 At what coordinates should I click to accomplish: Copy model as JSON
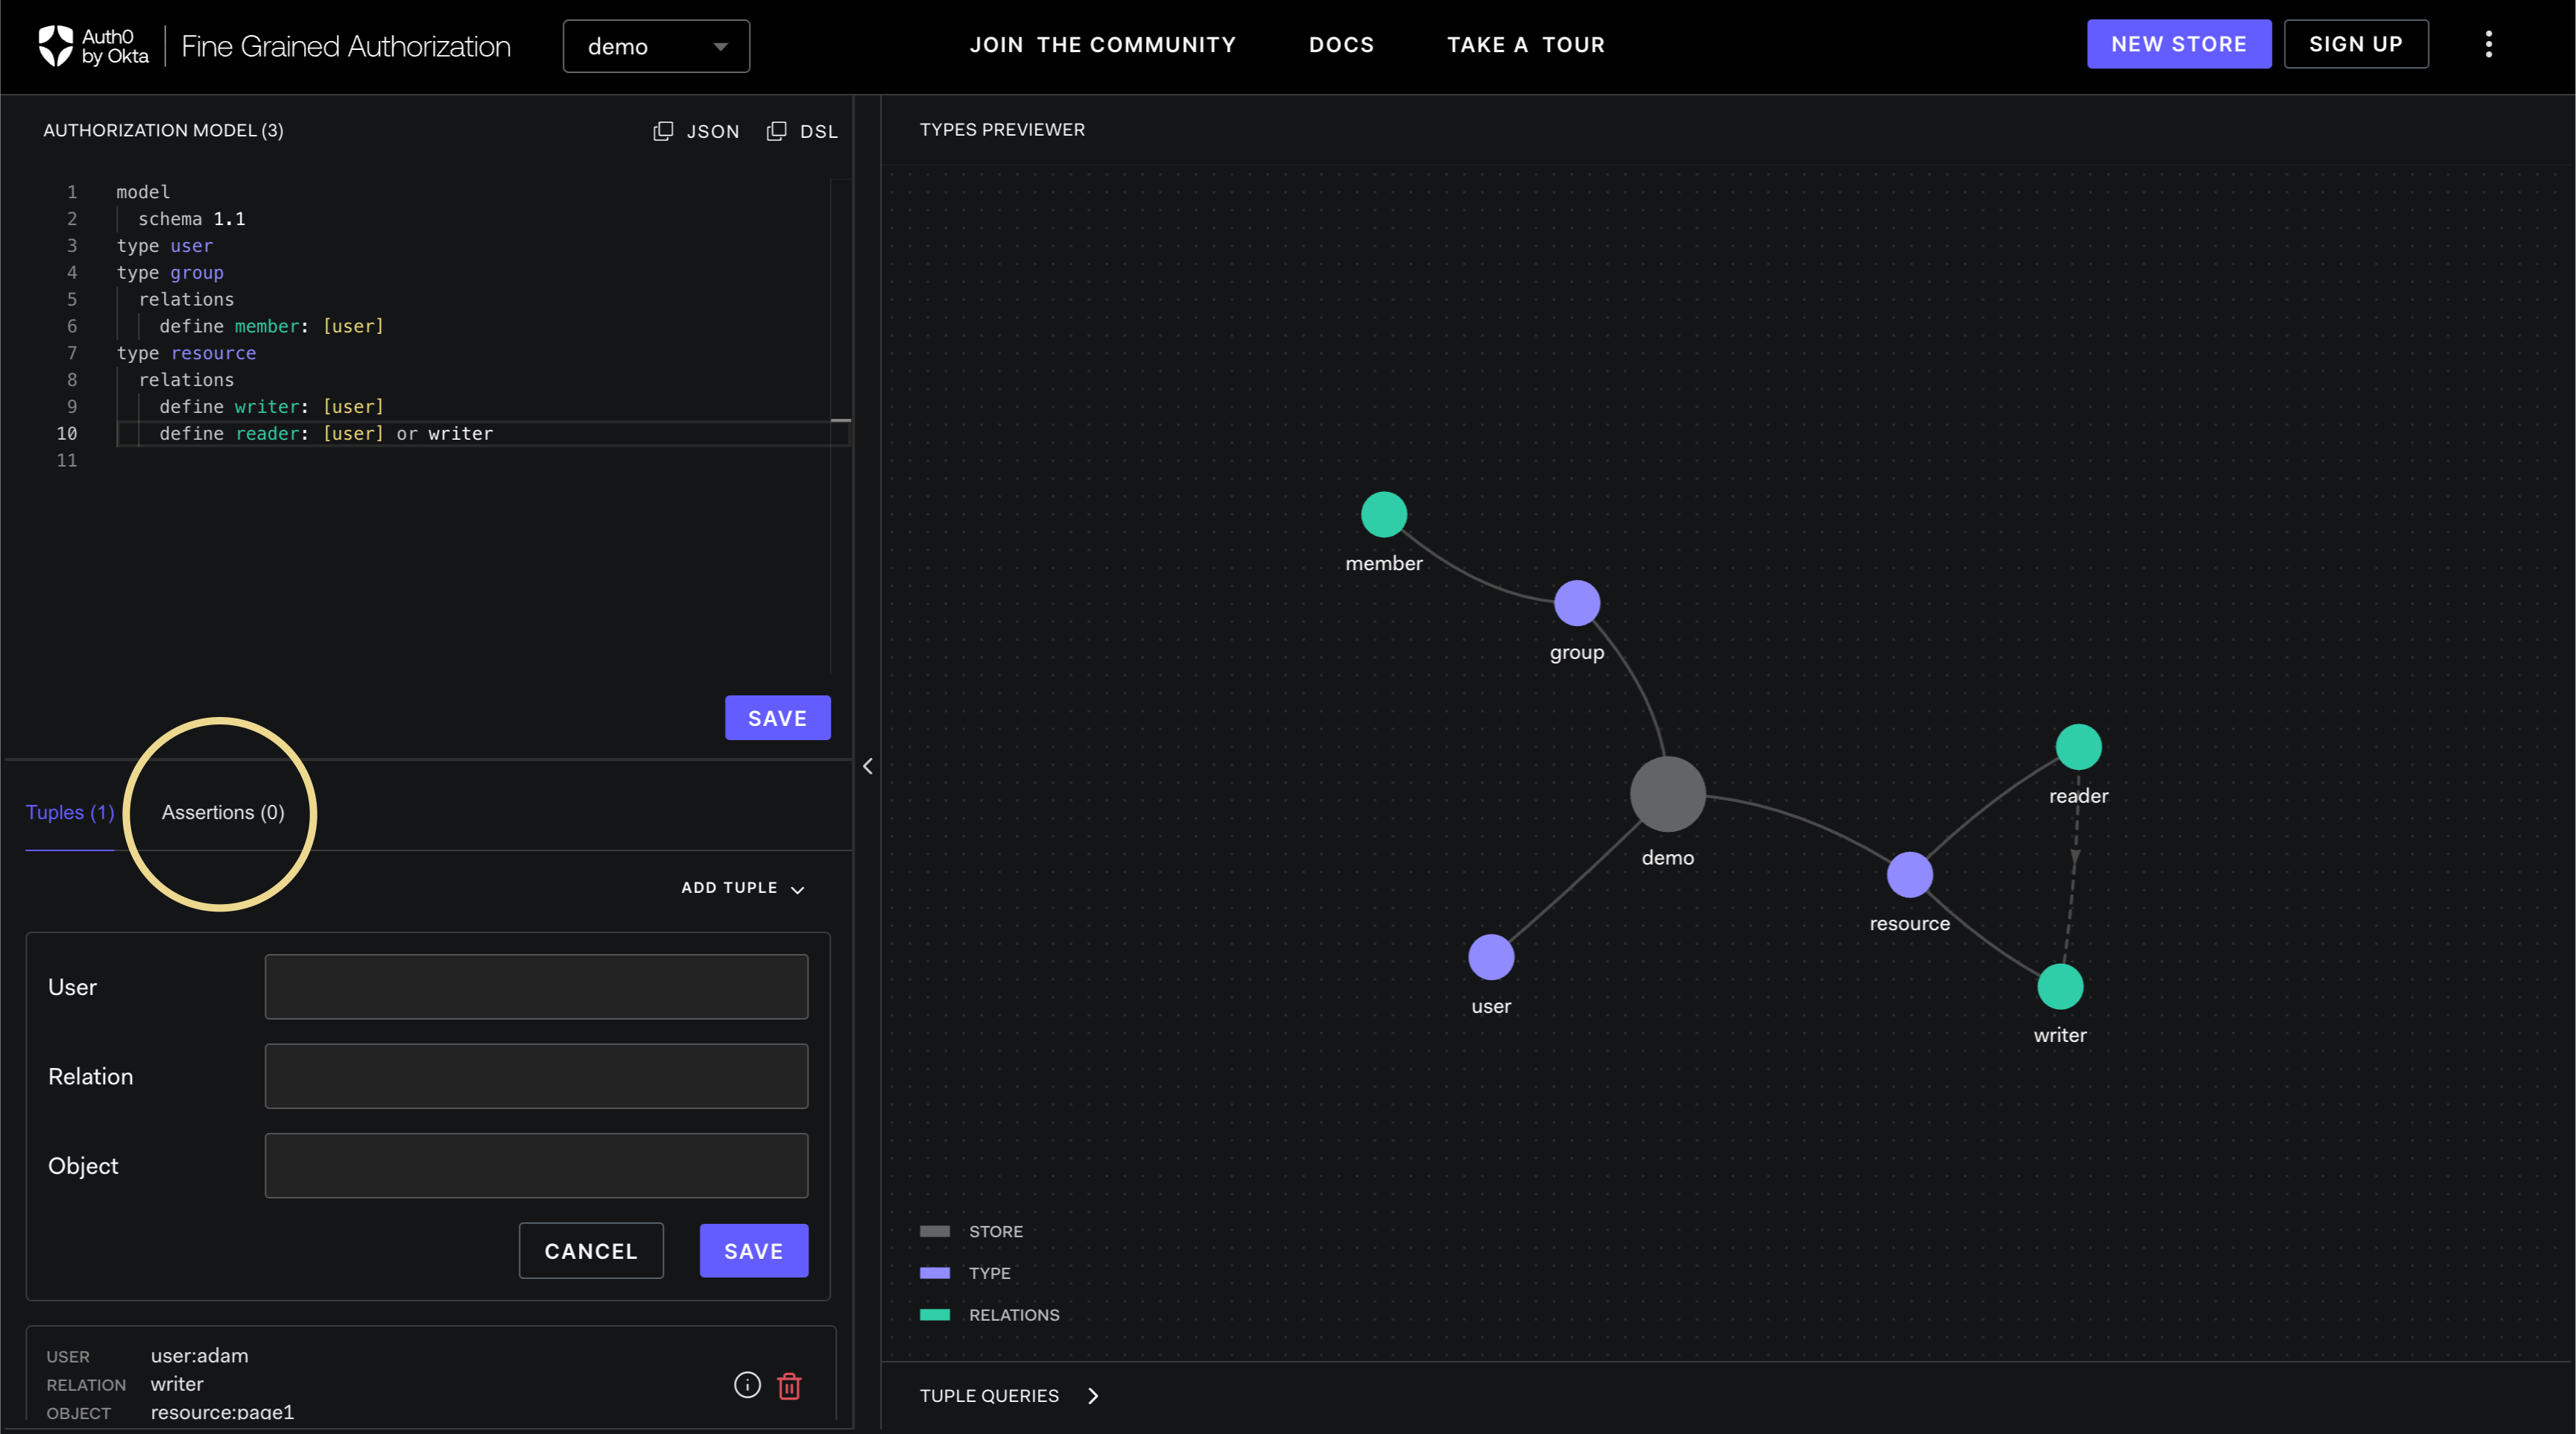click(x=696, y=131)
